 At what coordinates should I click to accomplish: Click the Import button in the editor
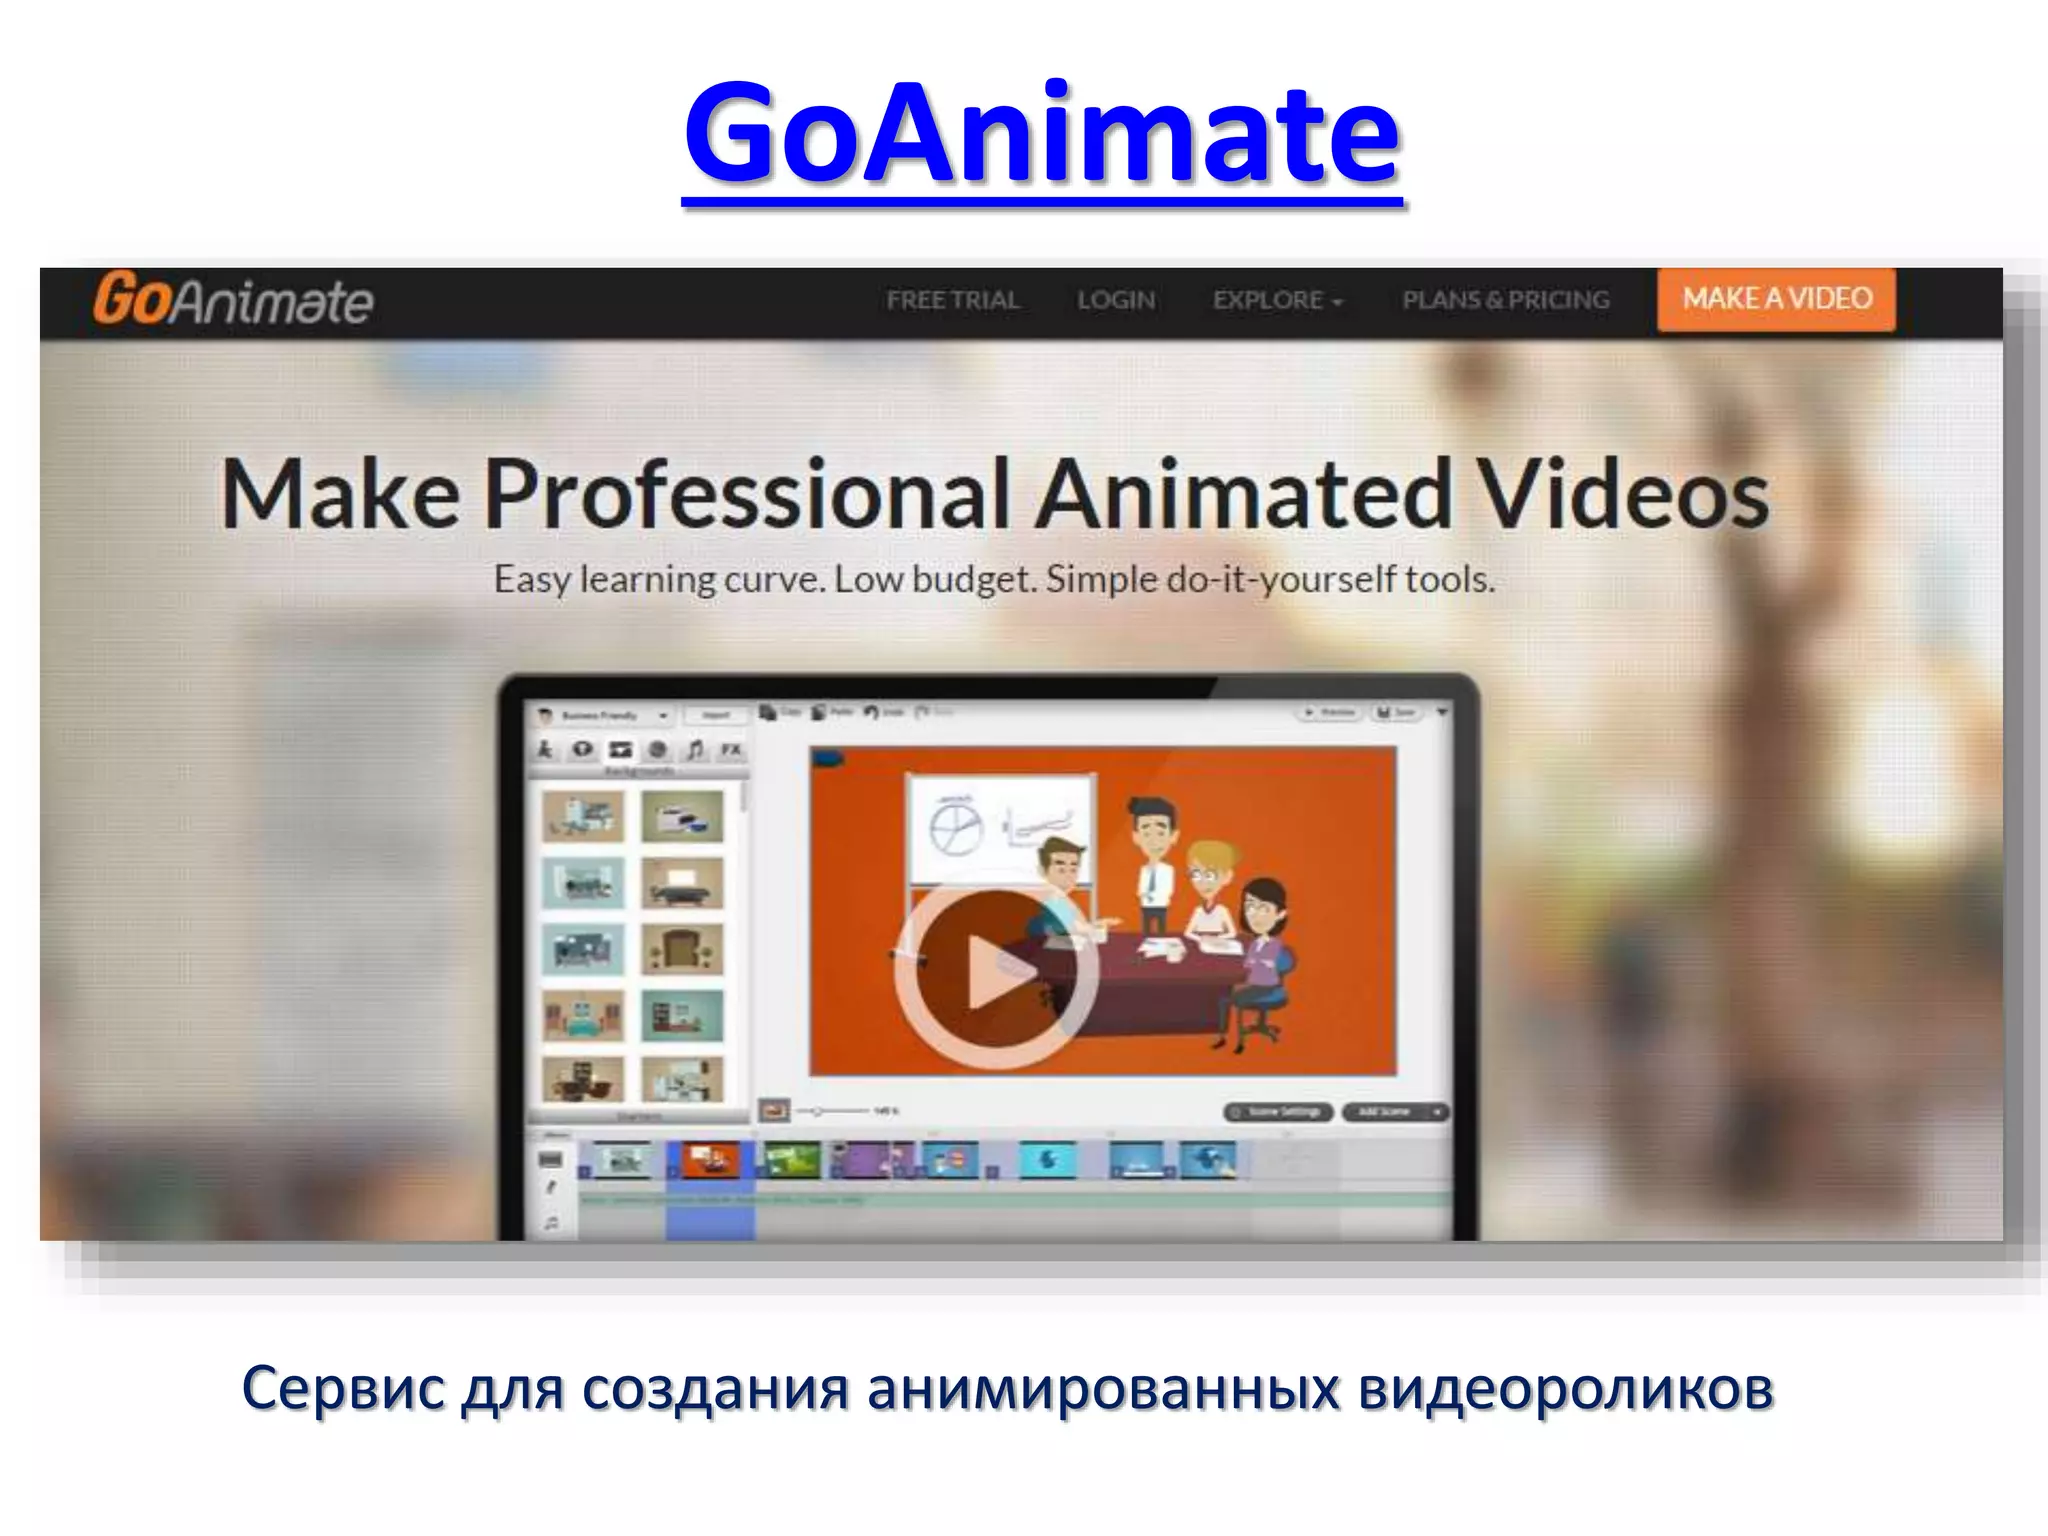pos(716,716)
